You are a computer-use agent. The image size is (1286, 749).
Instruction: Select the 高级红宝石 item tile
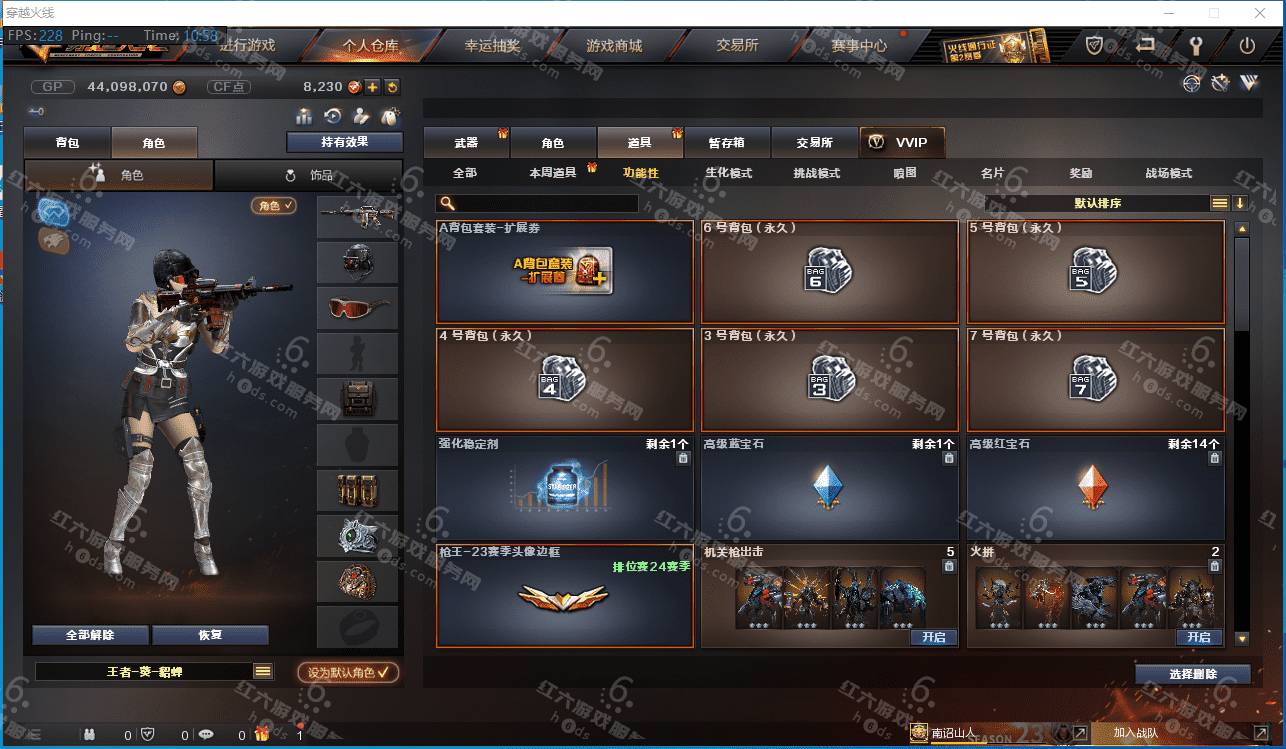pos(1096,487)
